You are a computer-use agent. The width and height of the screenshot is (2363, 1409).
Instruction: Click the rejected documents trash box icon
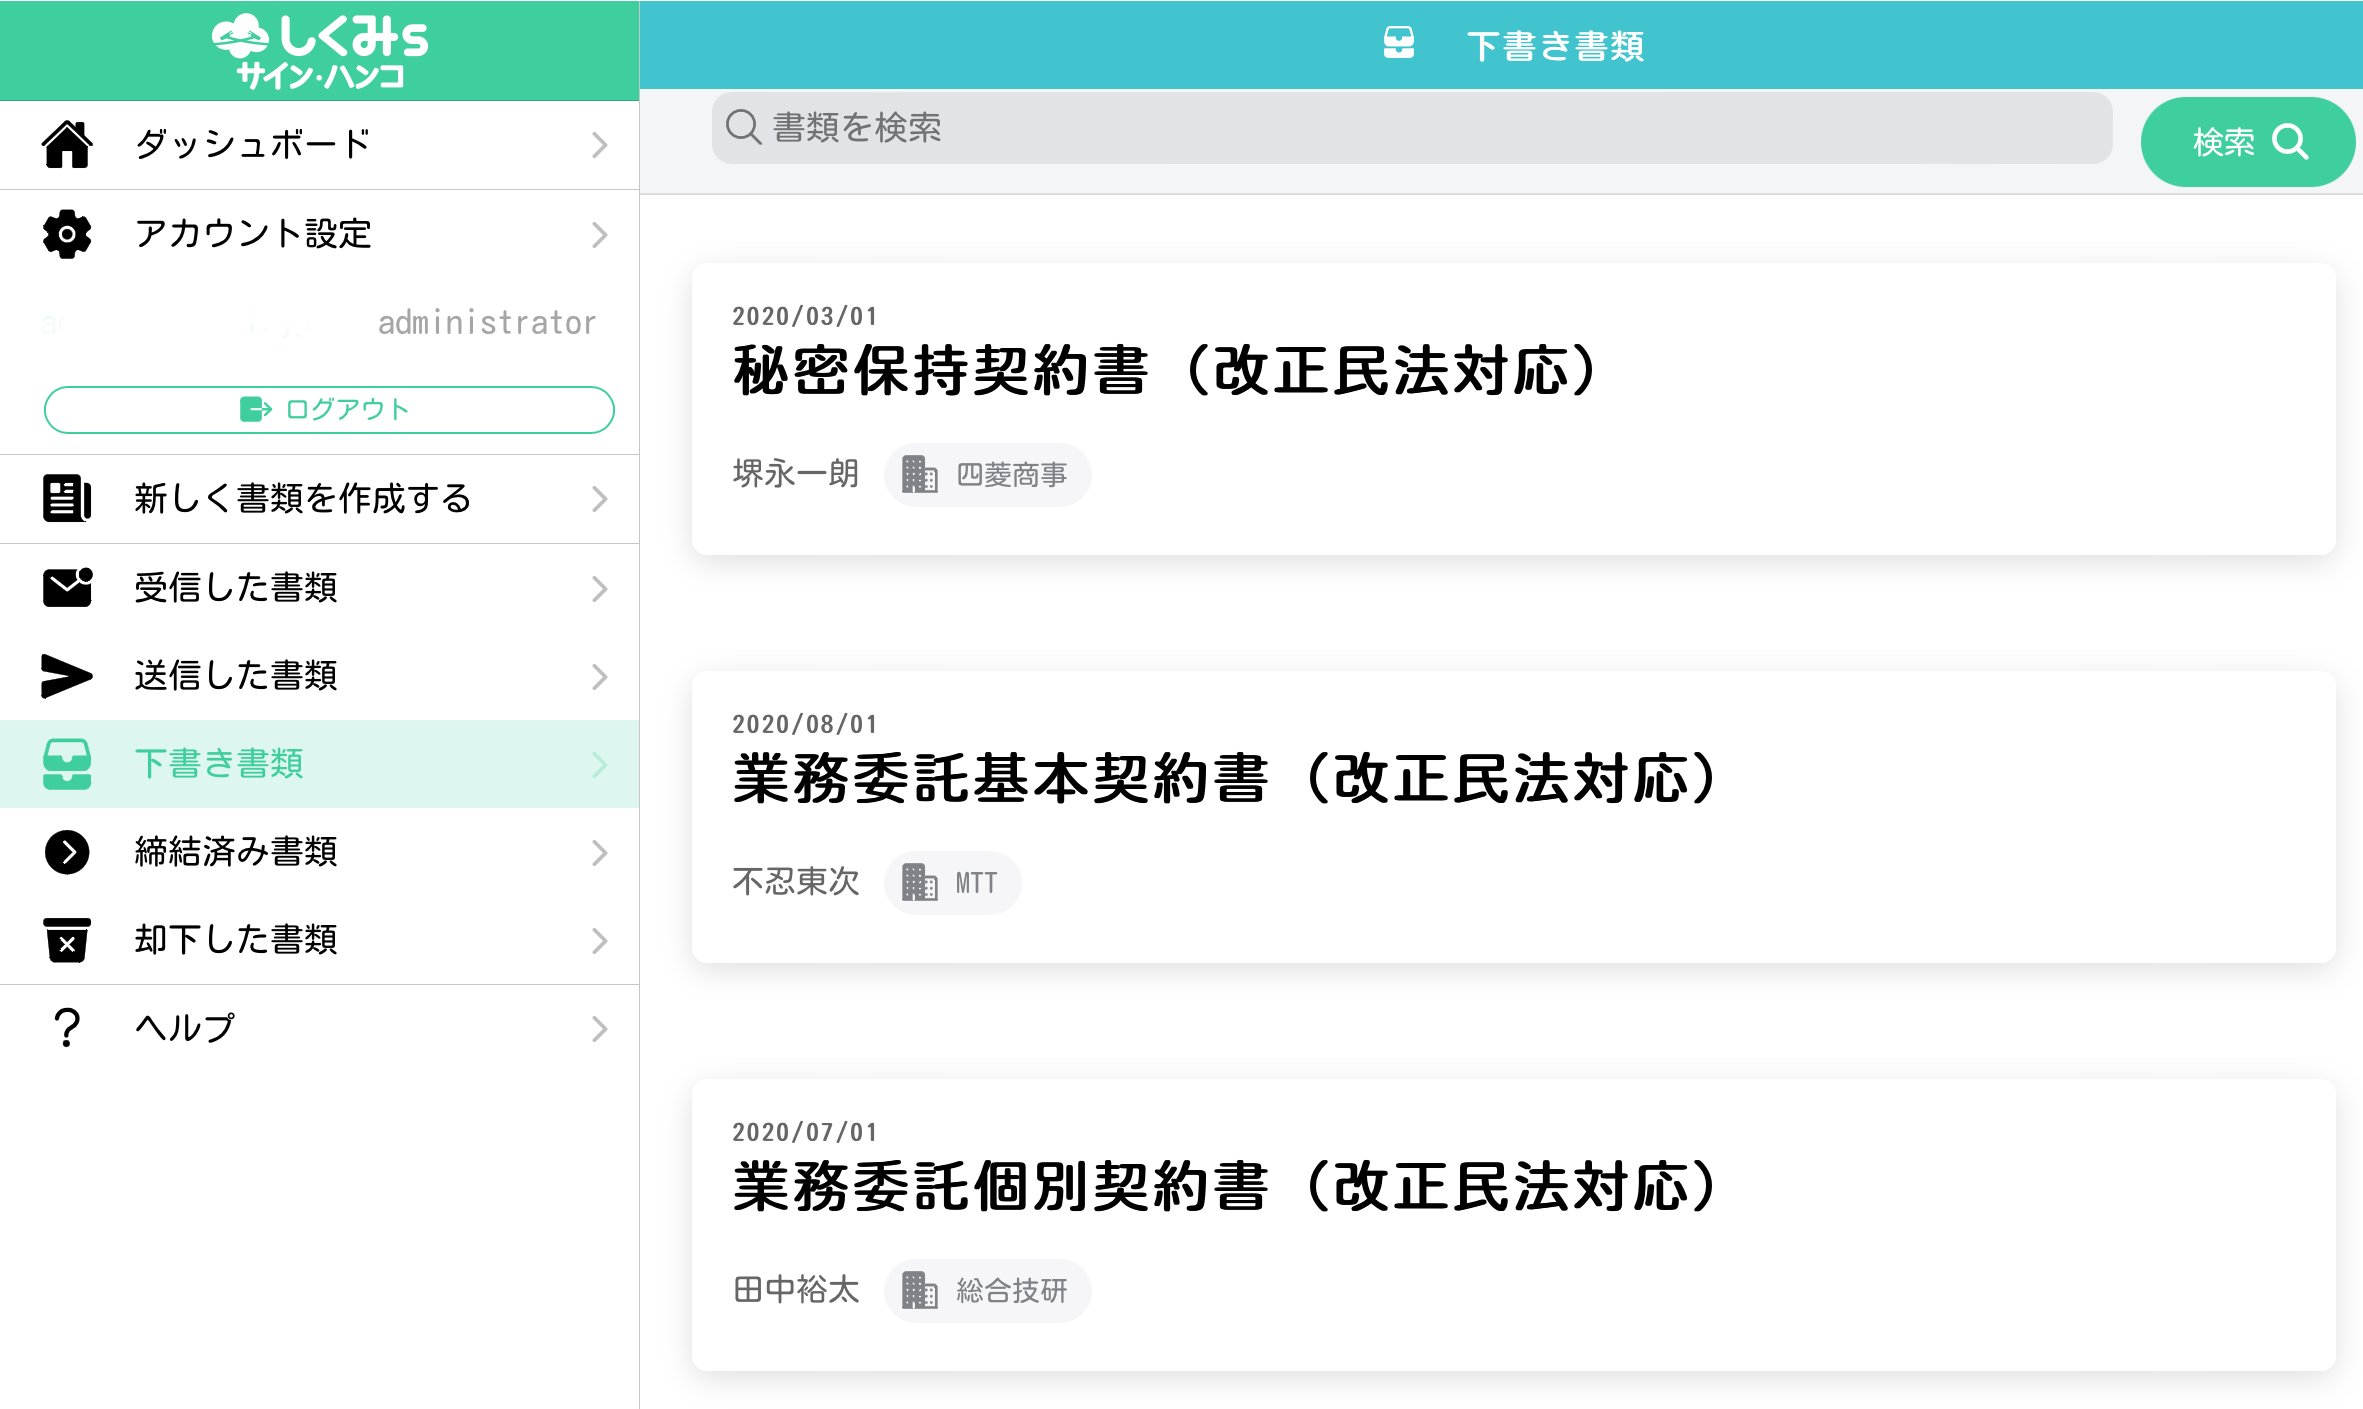[x=67, y=940]
